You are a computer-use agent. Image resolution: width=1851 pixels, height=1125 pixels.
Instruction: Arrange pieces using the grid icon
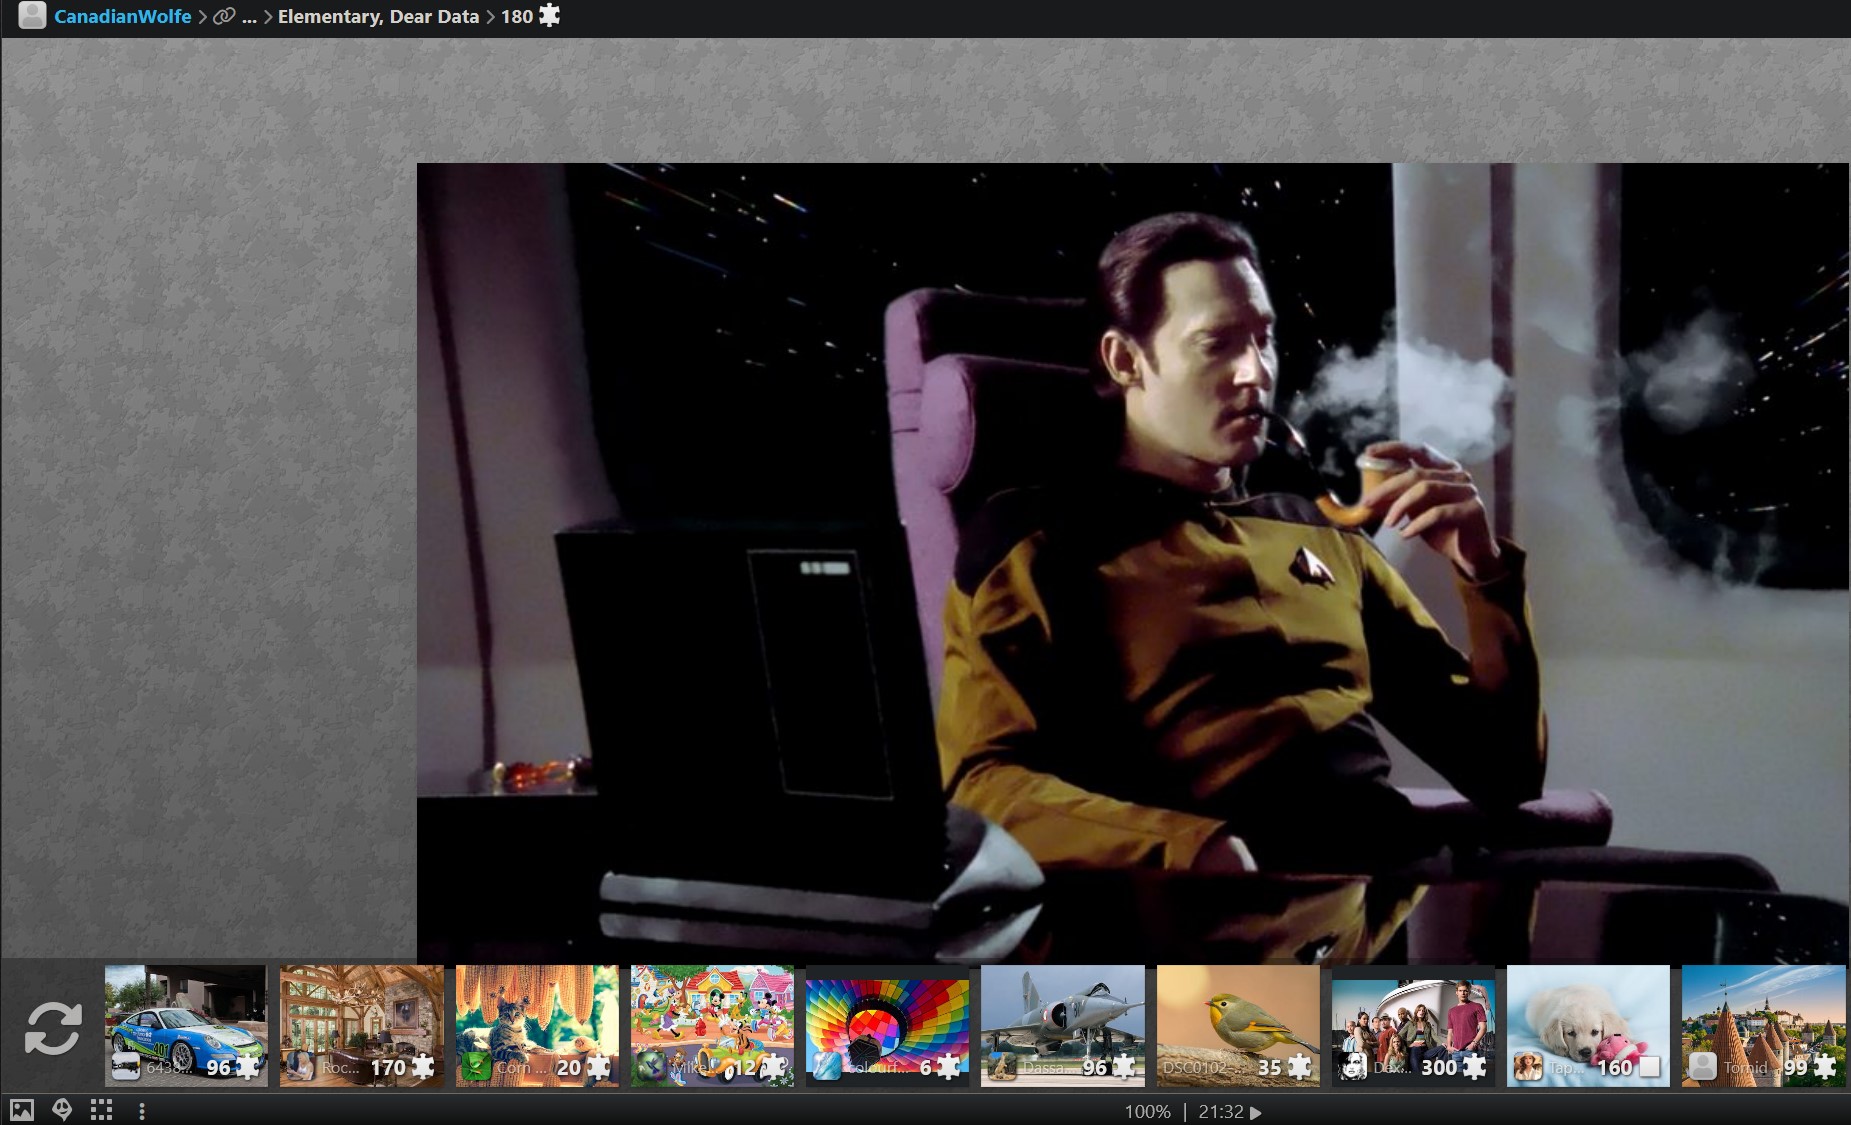(x=101, y=1110)
